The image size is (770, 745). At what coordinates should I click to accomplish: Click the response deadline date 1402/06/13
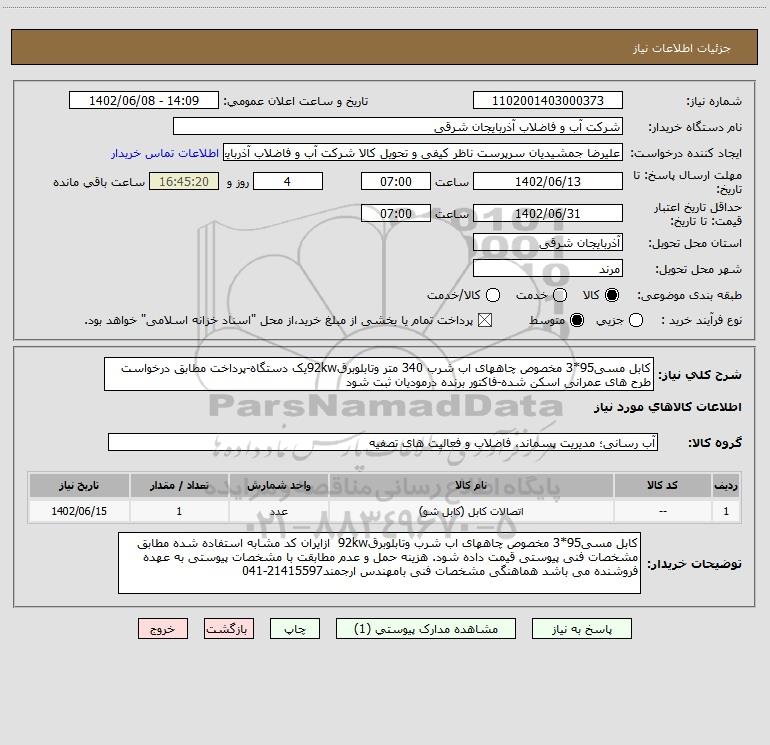[x=548, y=182]
